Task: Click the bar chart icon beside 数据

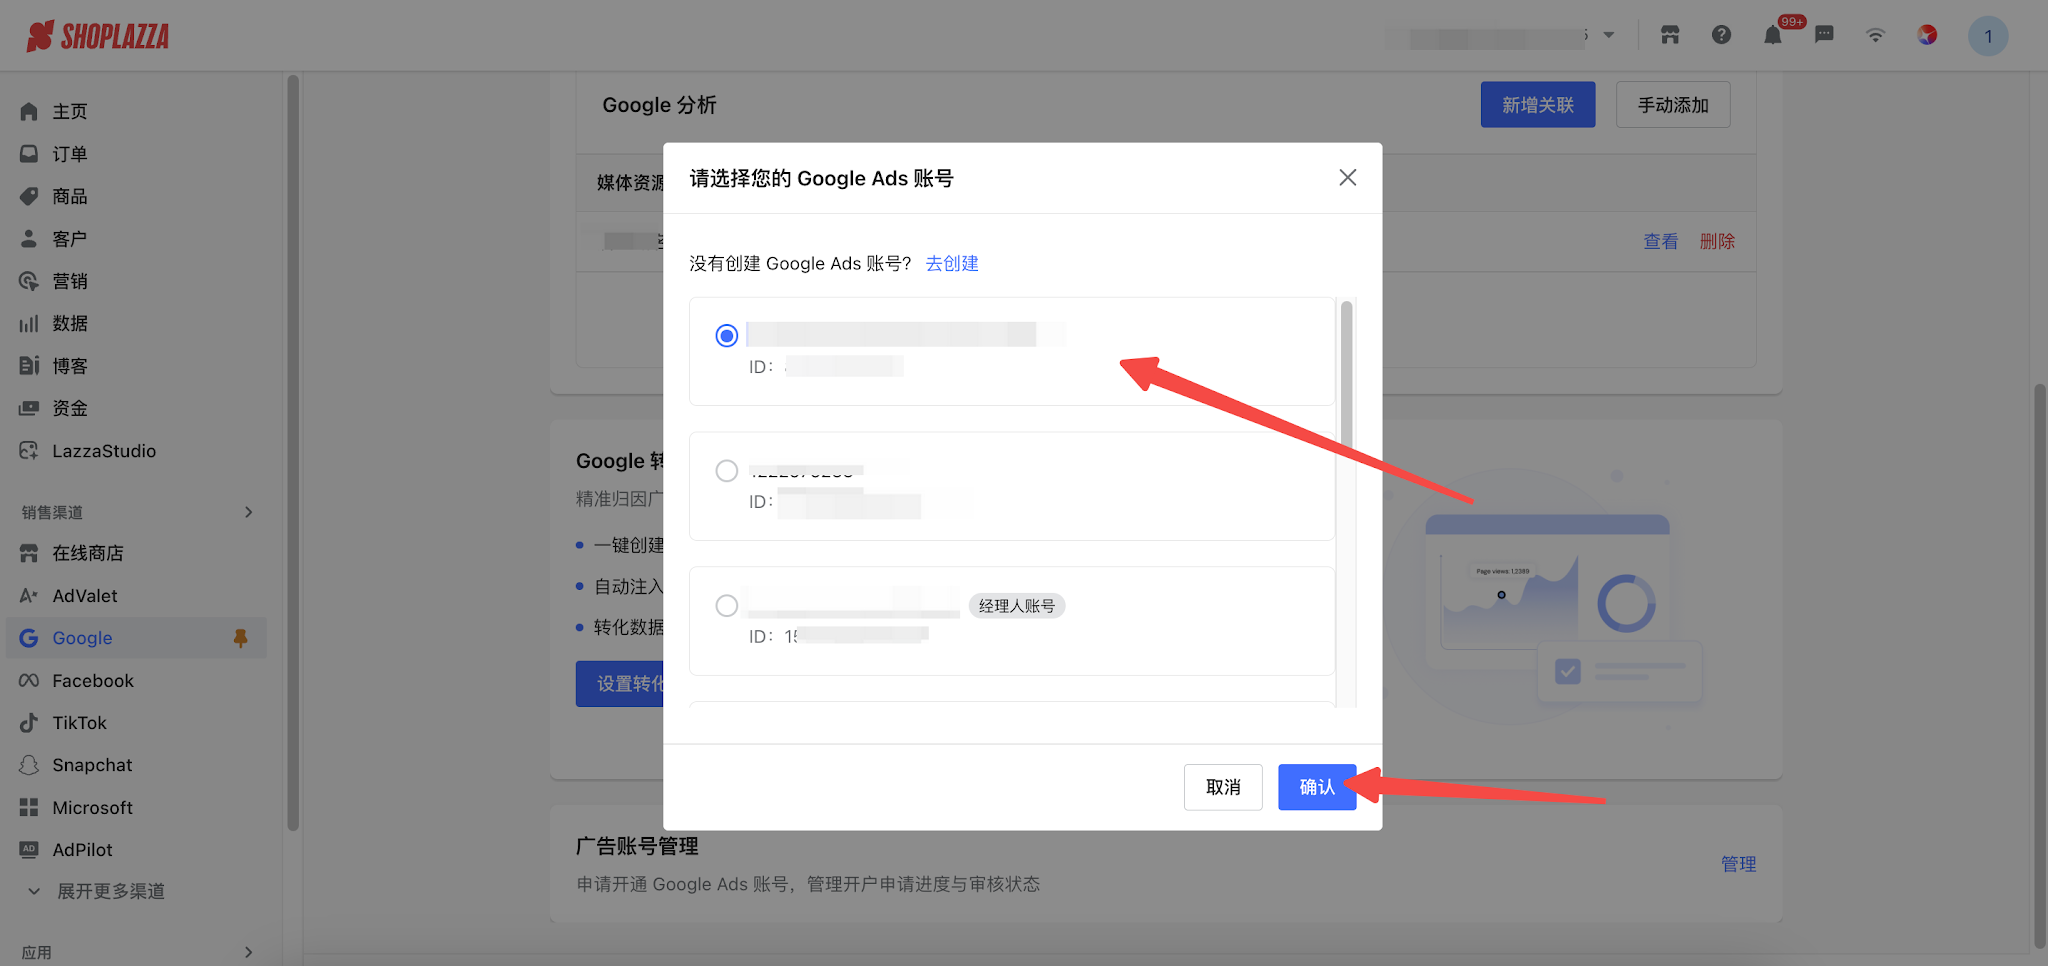Action: coord(29,323)
